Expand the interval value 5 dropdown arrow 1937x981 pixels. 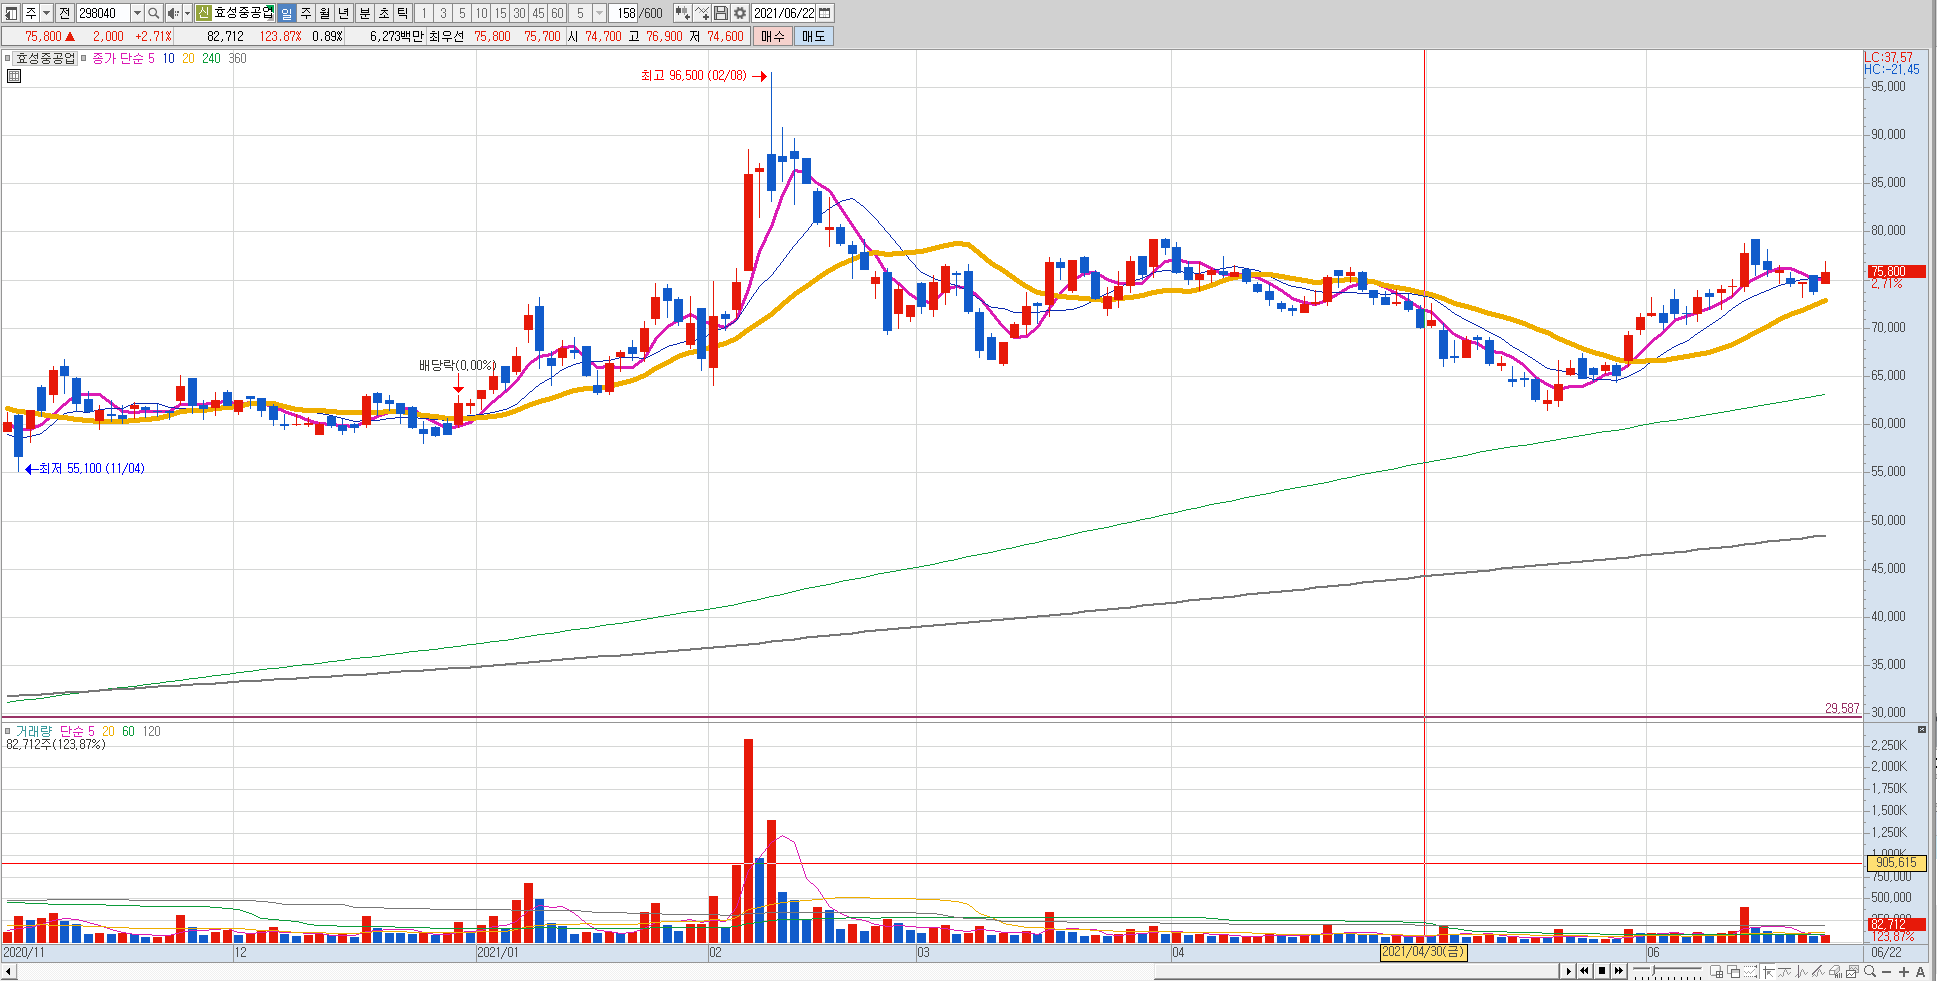tap(599, 13)
